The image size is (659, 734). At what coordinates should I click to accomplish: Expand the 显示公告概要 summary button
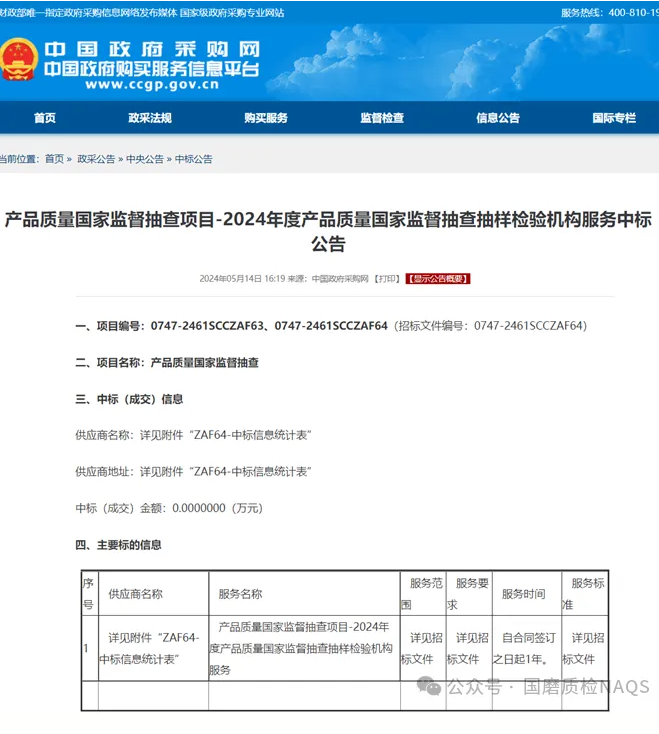437,279
